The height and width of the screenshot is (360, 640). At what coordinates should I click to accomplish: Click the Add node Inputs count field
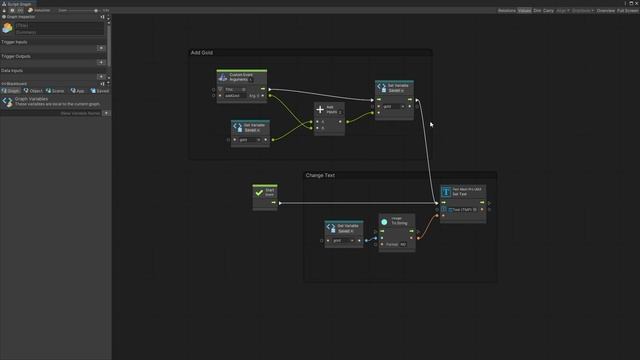point(340,112)
